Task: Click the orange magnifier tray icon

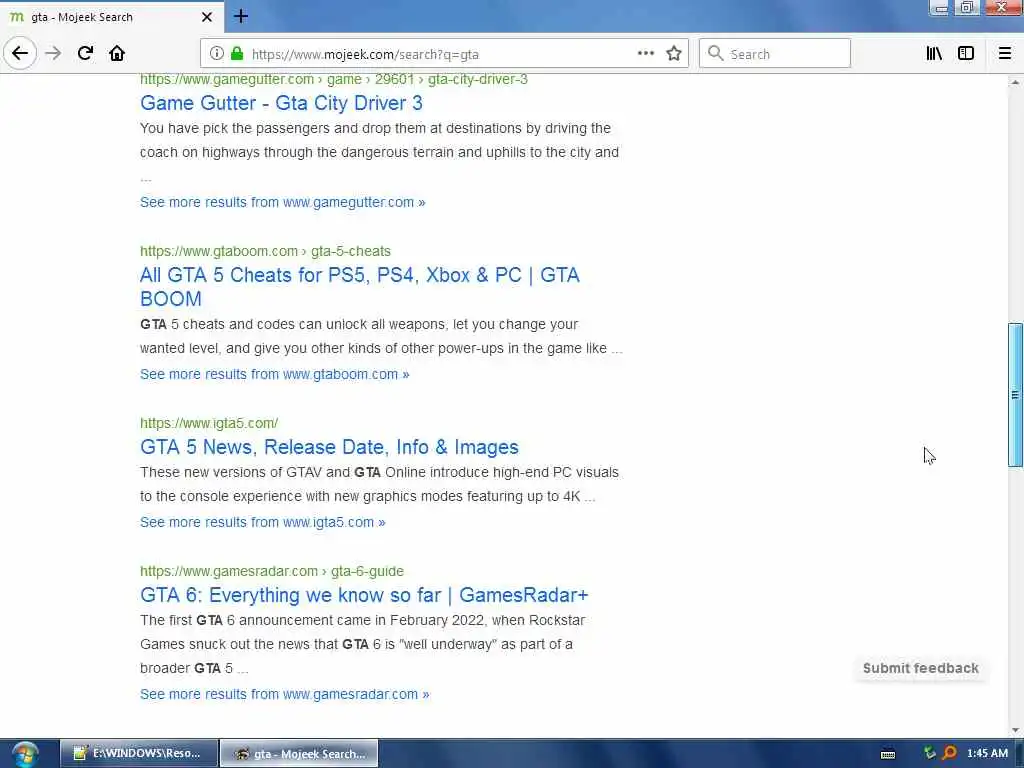Action: [x=949, y=753]
